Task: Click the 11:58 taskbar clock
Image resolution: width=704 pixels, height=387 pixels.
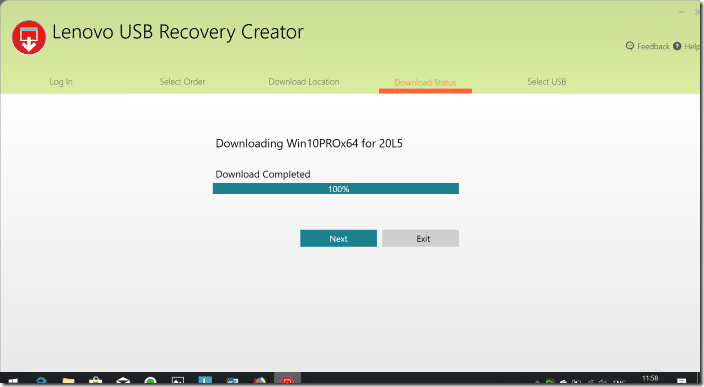Action: [x=650, y=378]
